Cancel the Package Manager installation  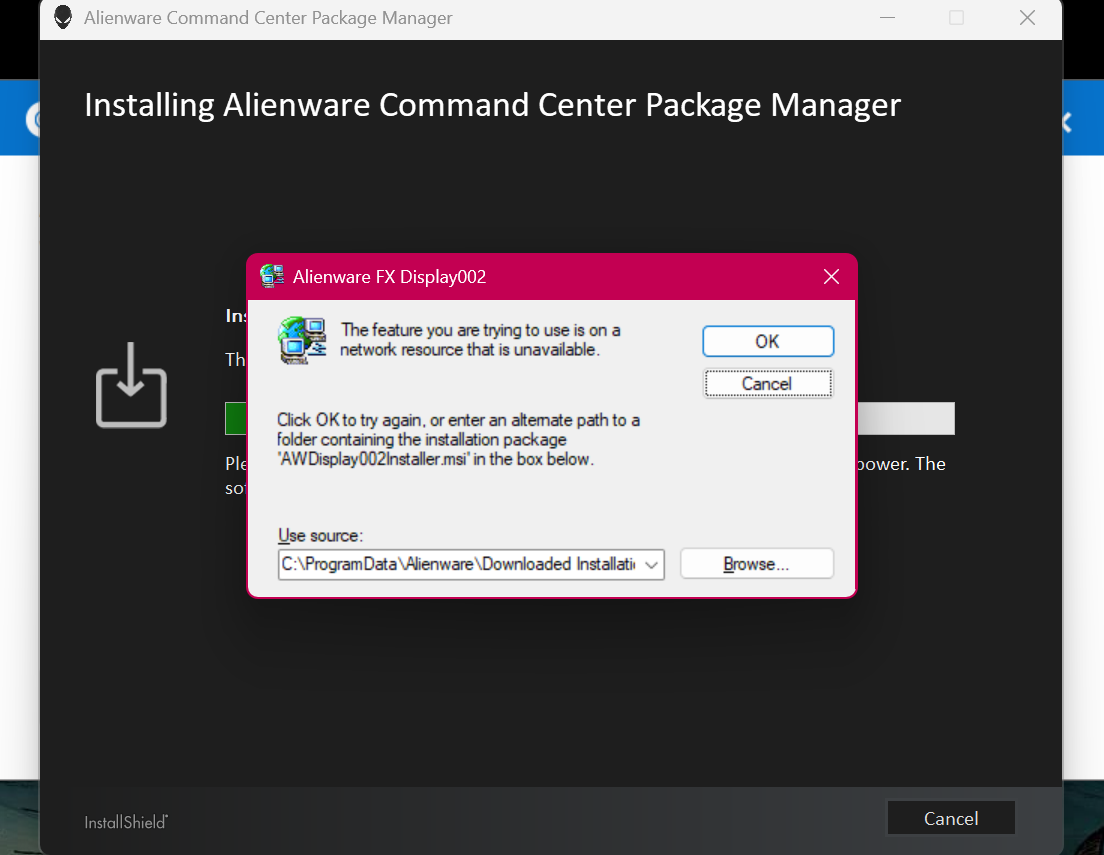click(x=950, y=818)
